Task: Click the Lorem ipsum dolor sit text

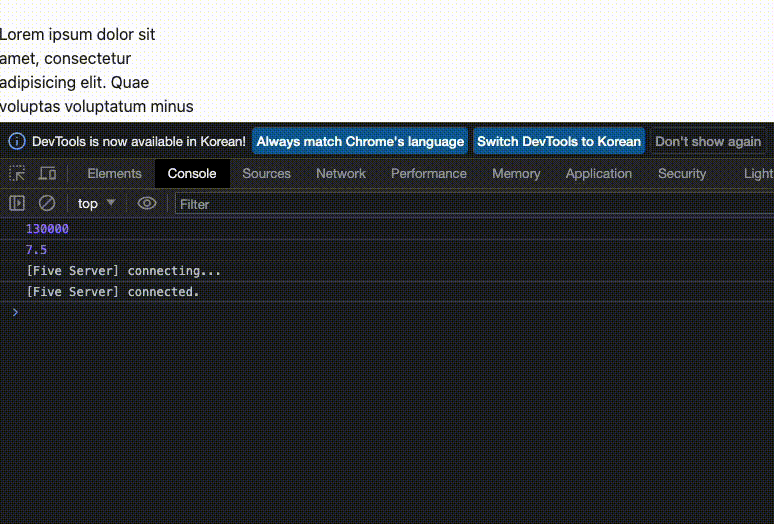Action: click(x=77, y=35)
